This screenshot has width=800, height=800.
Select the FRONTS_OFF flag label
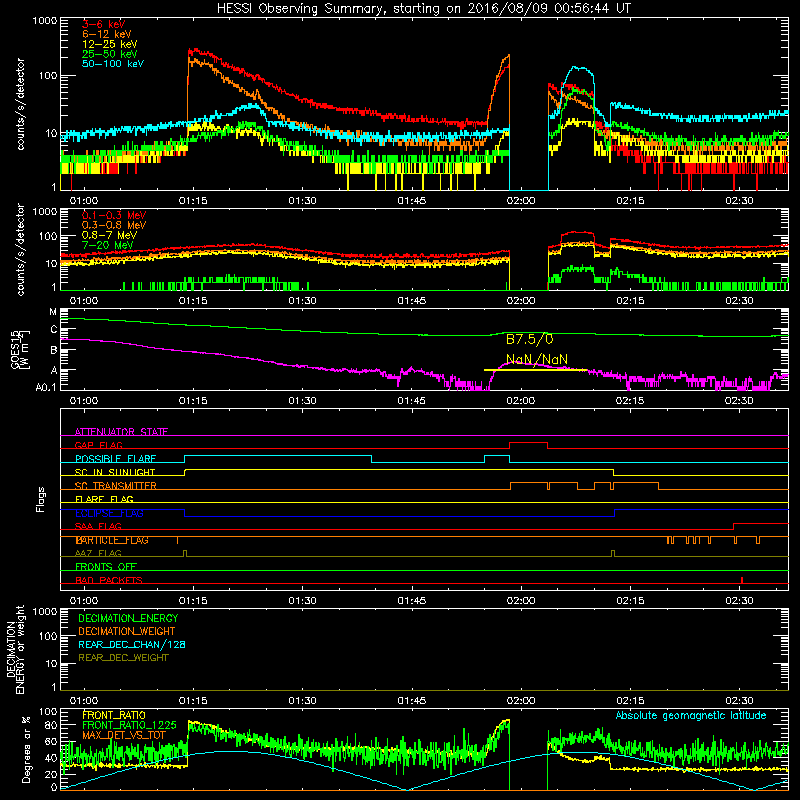click(x=106, y=567)
